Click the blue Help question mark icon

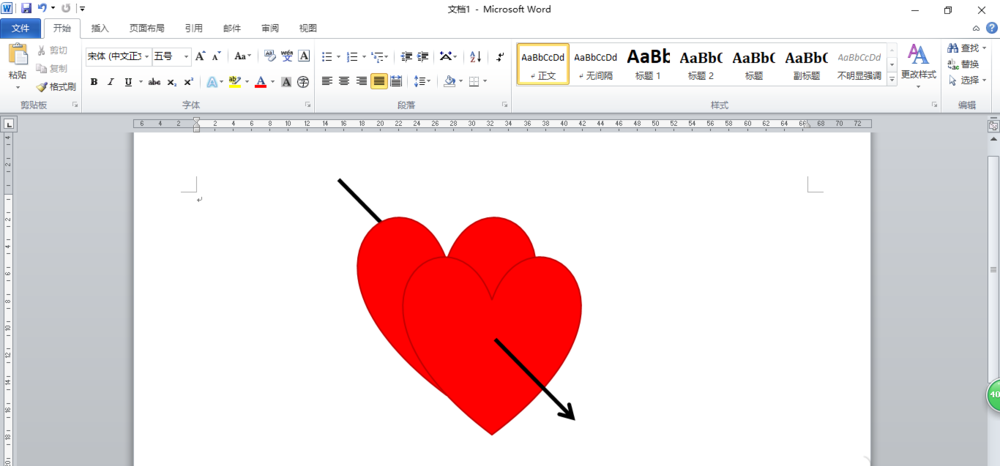(x=992, y=28)
